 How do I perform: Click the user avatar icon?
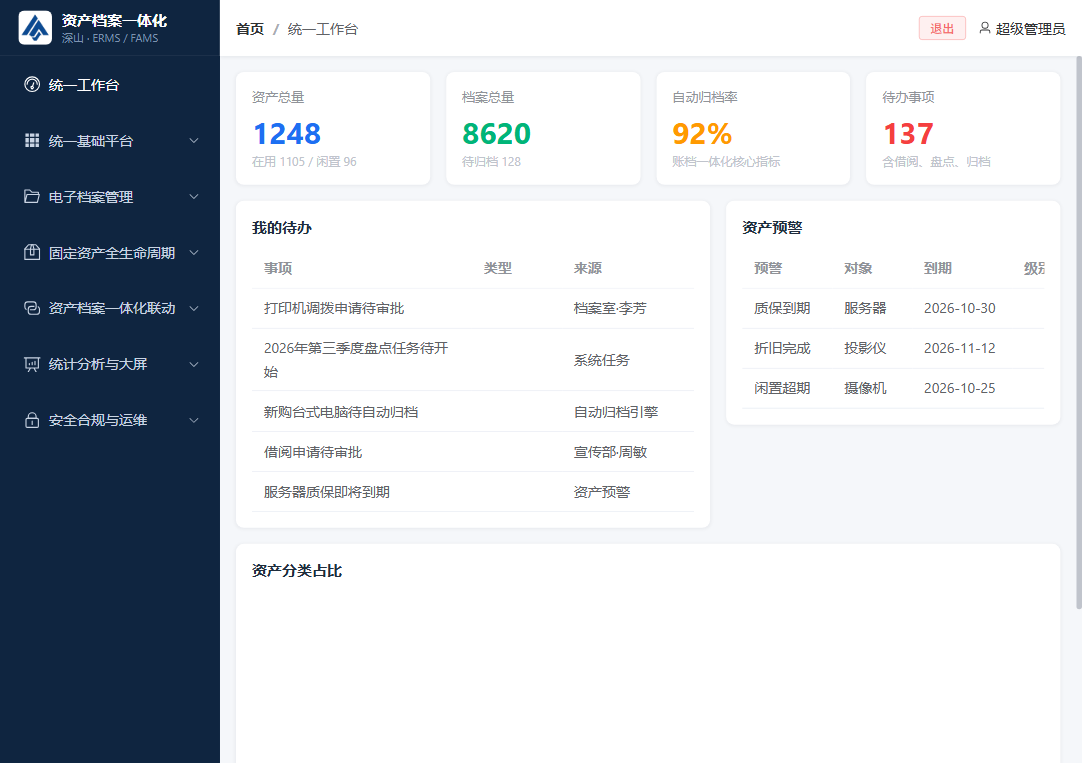coord(985,28)
